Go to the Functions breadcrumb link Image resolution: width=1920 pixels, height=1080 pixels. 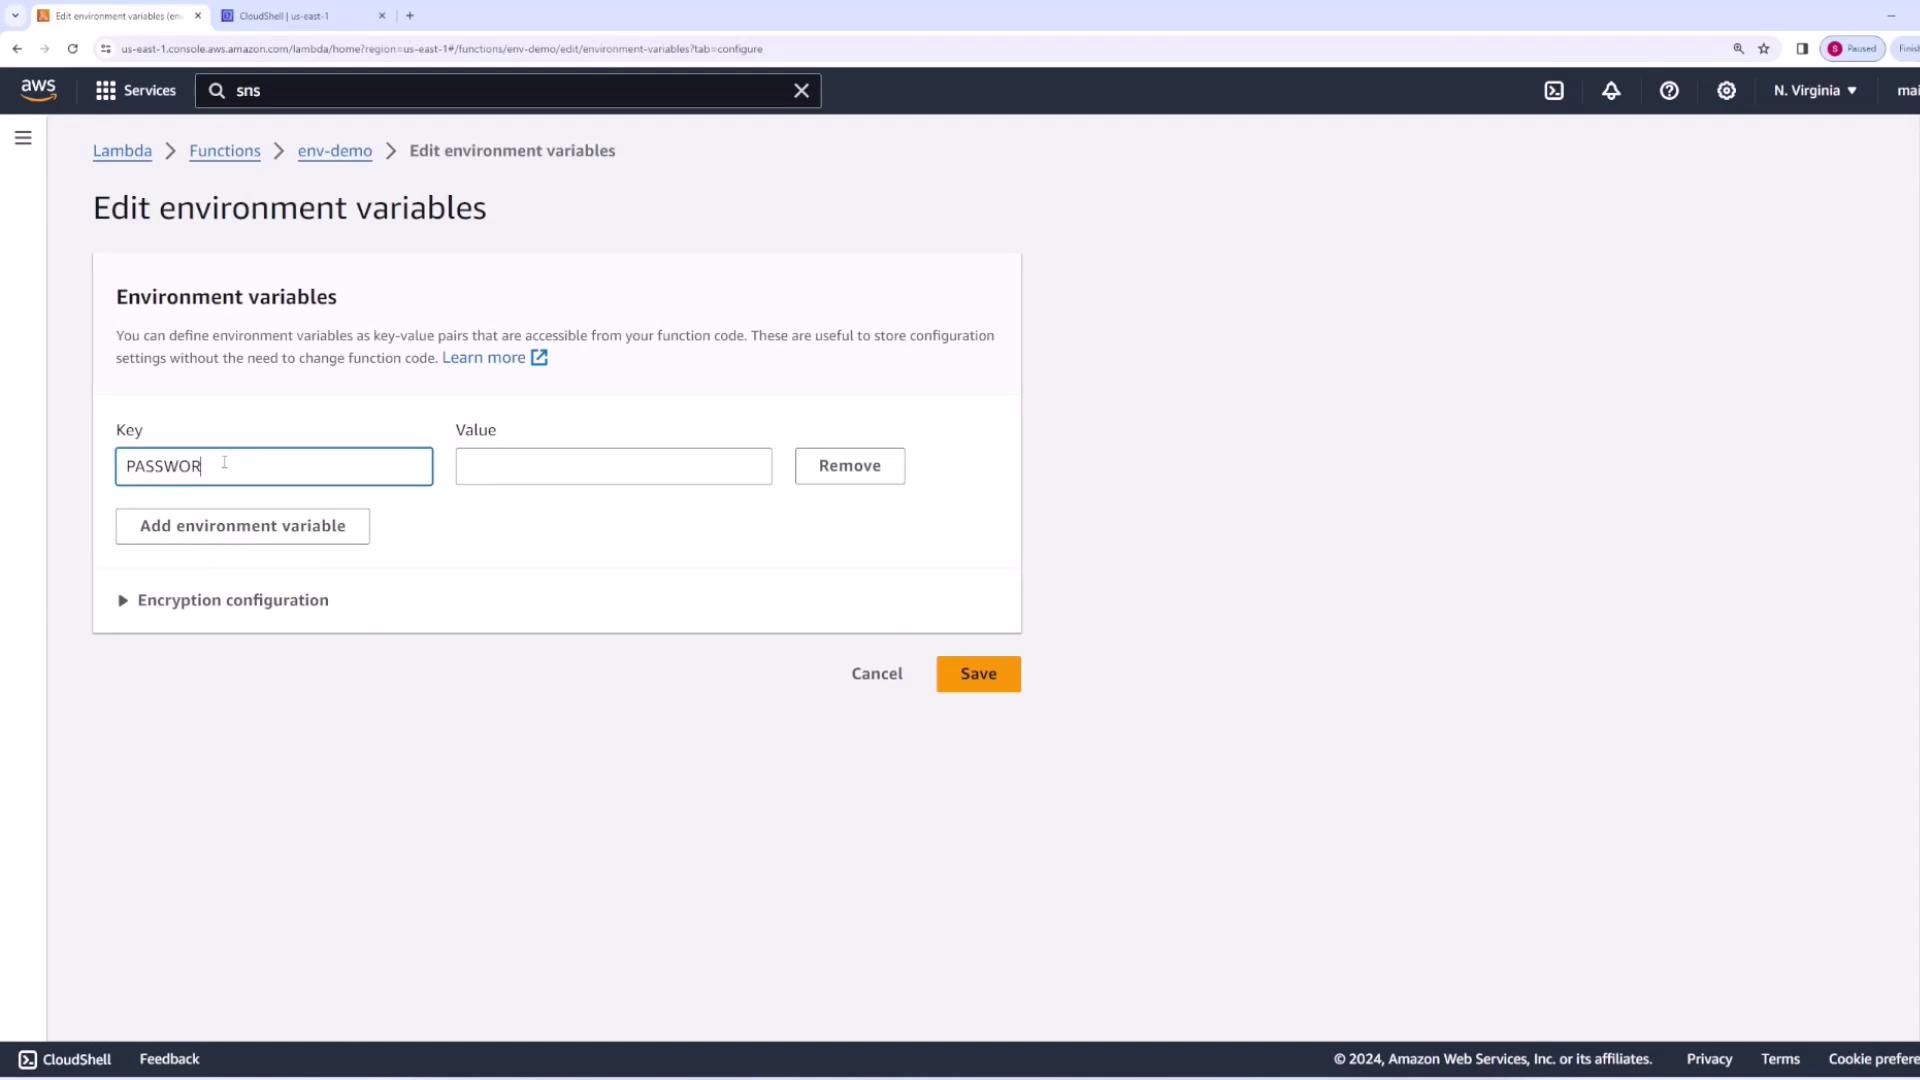[x=224, y=151]
